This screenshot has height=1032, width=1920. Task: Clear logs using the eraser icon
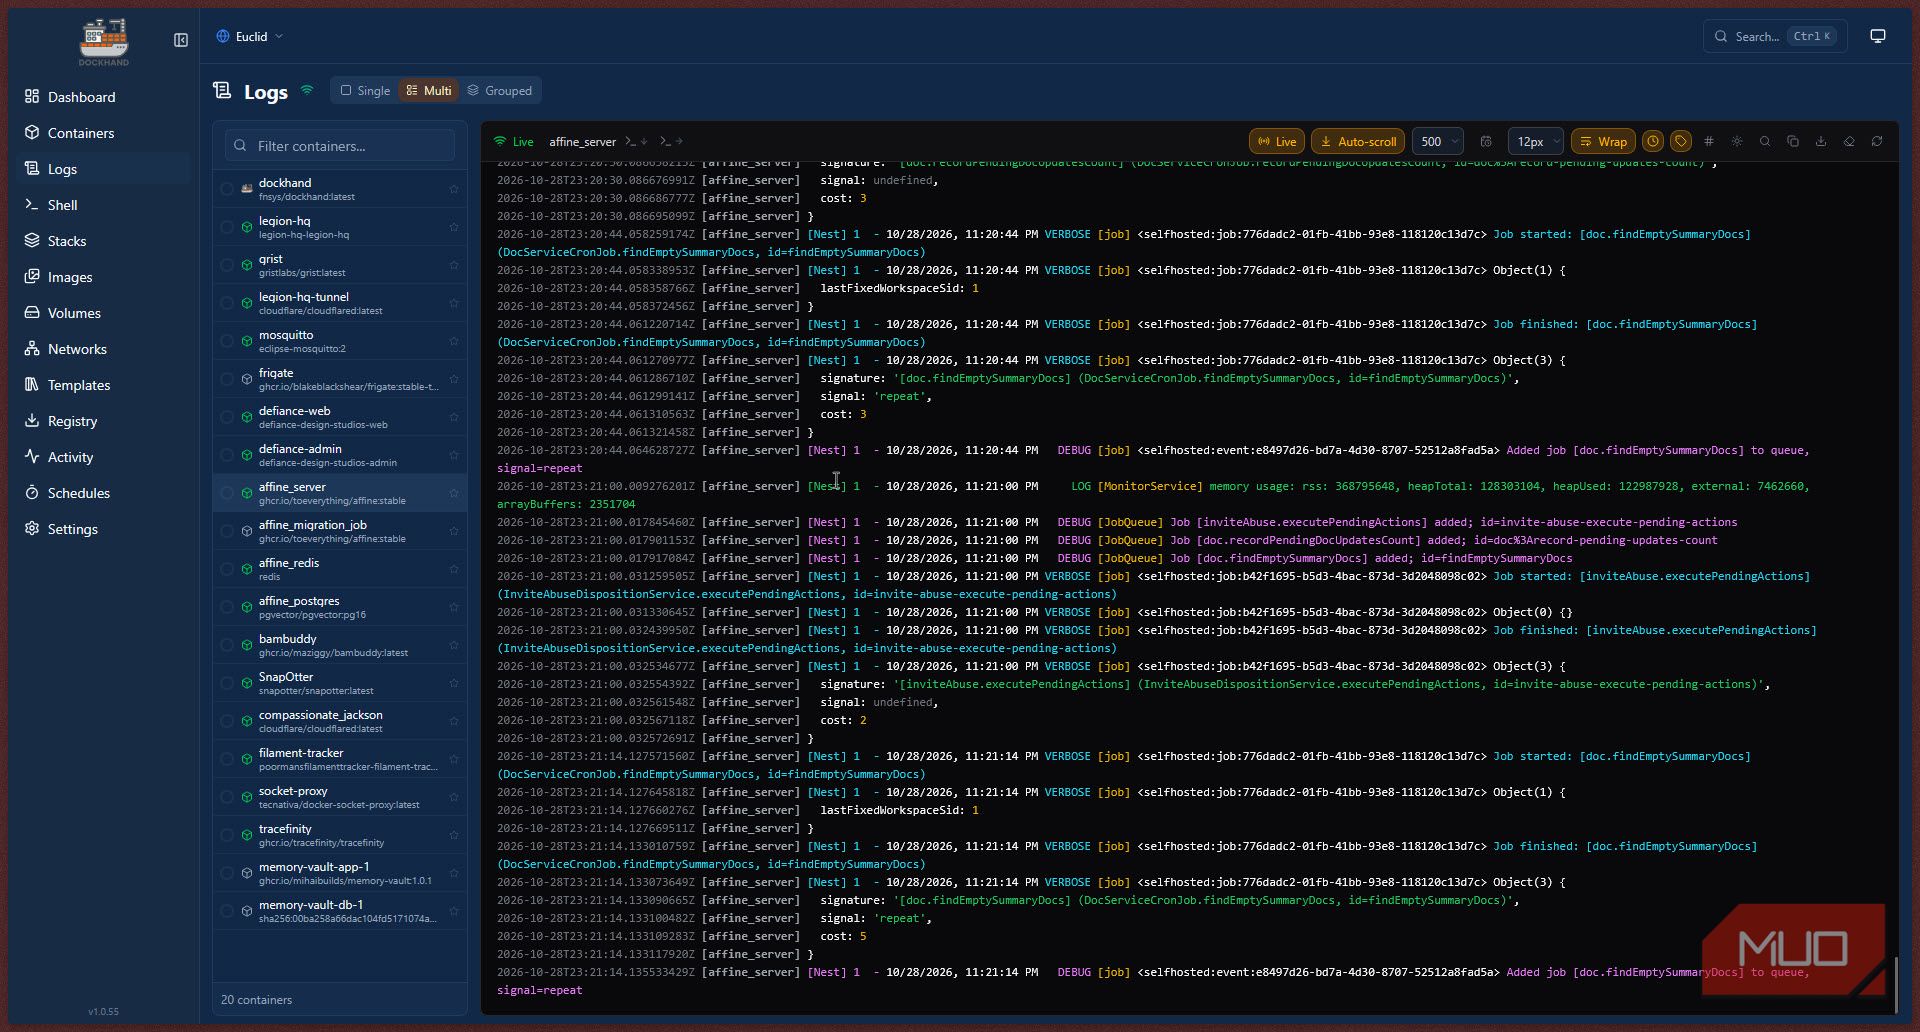(1849, 141)
